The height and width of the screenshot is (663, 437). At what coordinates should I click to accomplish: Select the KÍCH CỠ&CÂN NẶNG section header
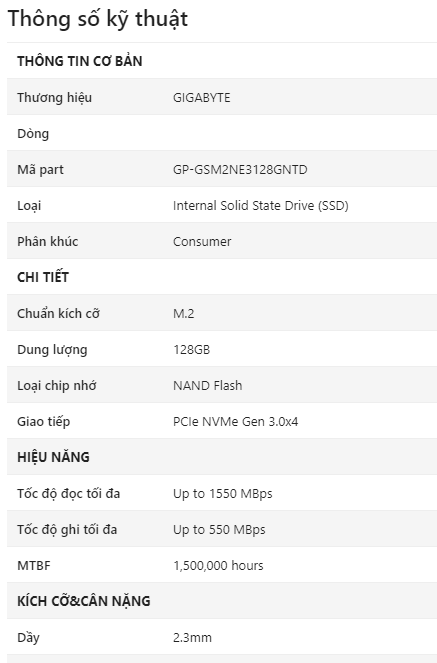(x=84, y=601)
